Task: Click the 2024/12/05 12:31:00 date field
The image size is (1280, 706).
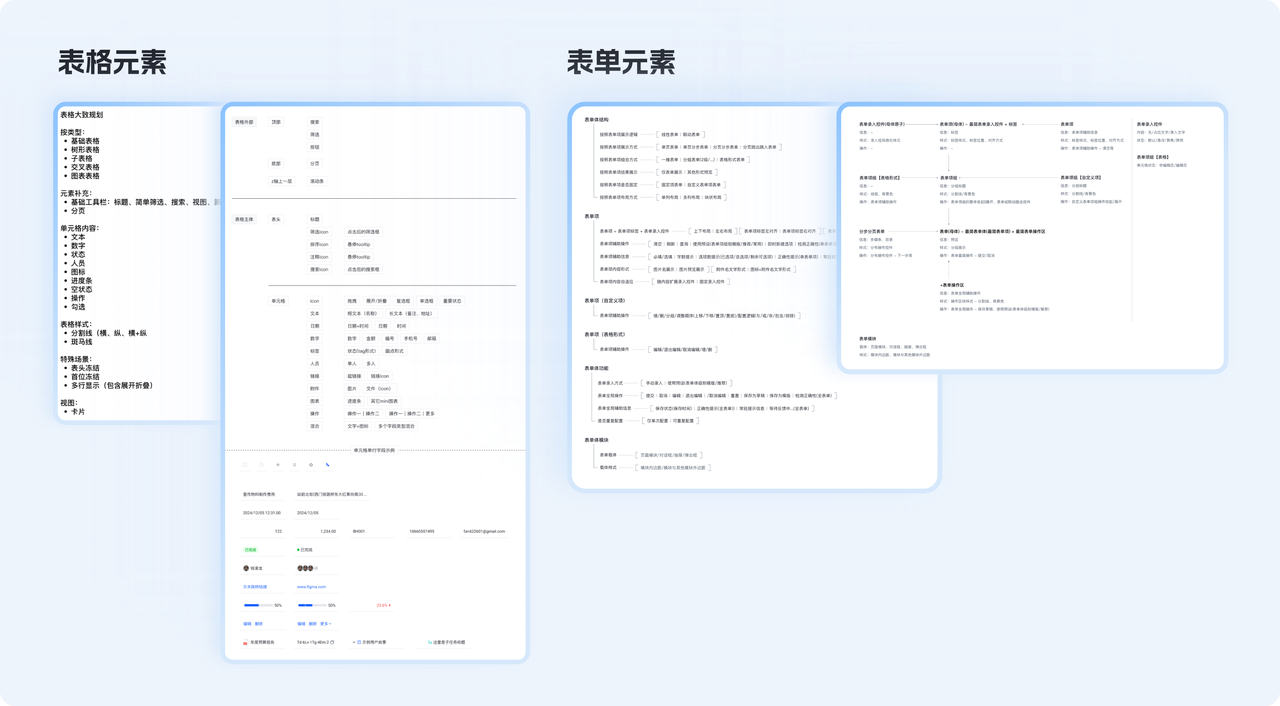Action: point(262,513)
